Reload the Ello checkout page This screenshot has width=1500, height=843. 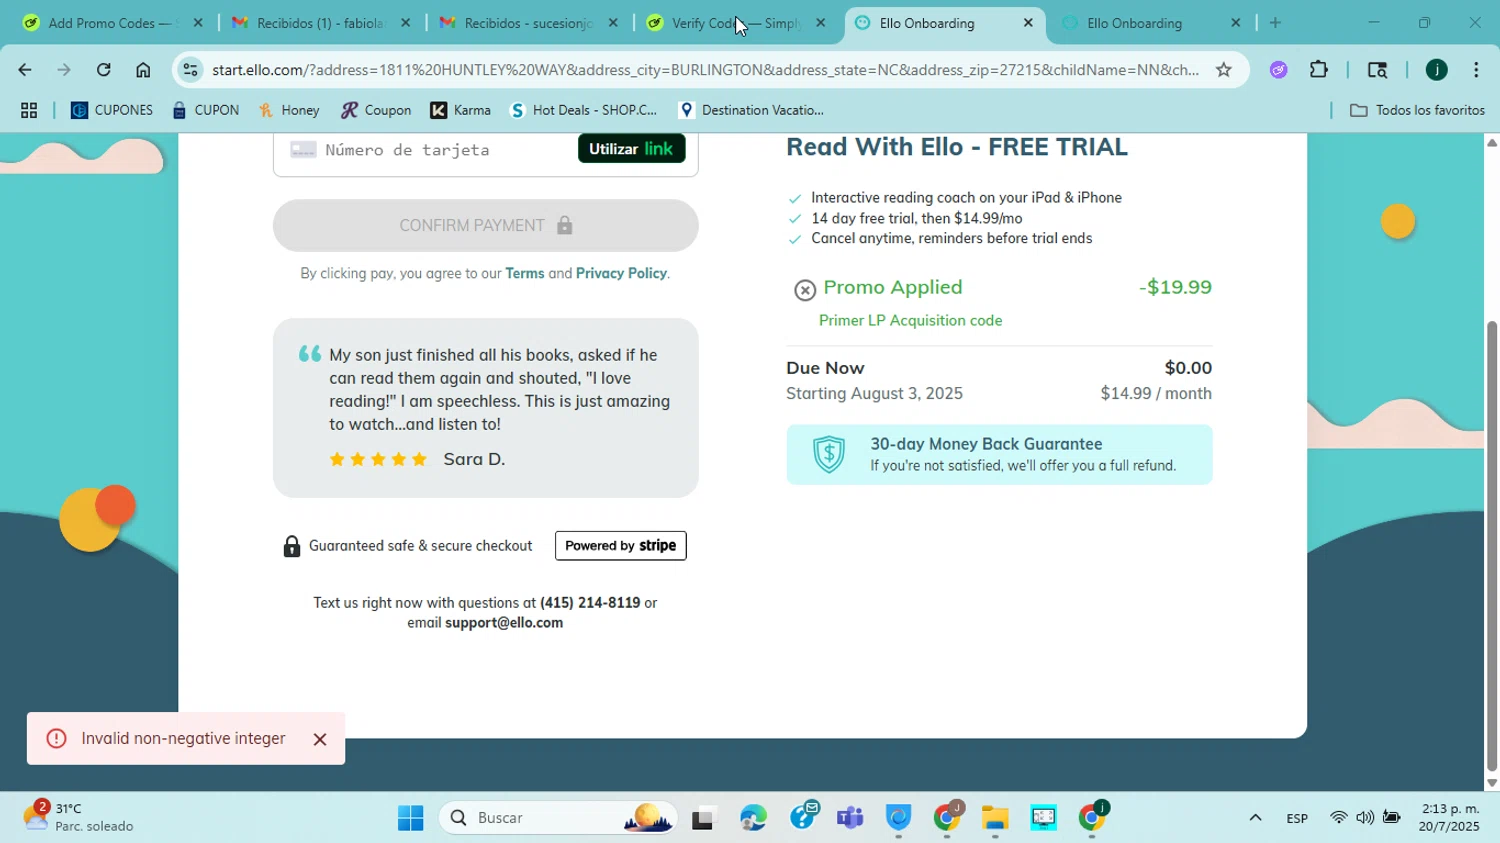click(x=103, y=70)
